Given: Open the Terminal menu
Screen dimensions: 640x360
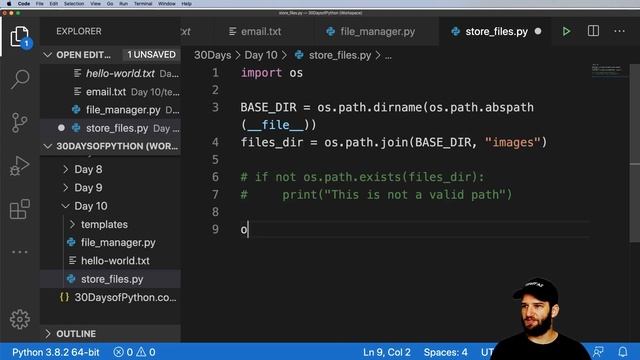Looking at the screenshot, I should 143,4.
